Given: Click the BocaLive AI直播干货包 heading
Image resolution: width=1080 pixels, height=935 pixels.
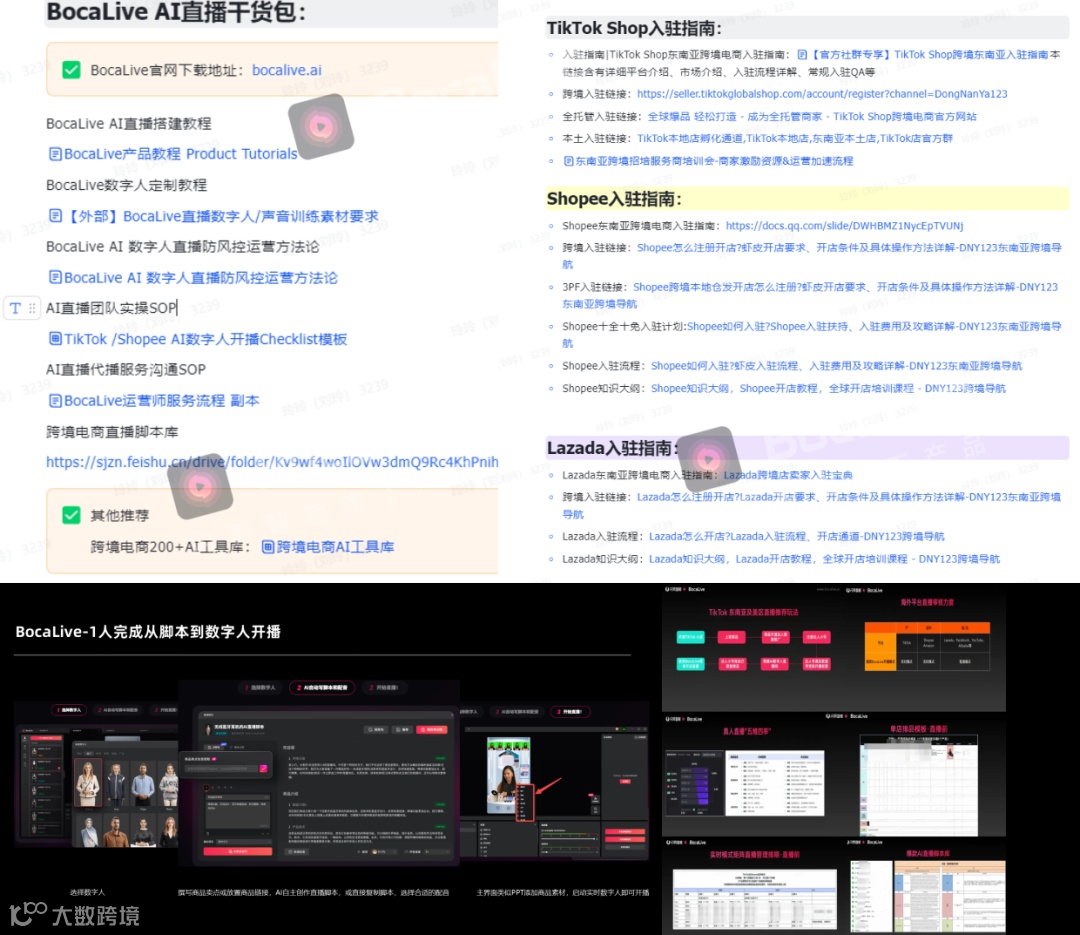Looking at the screenshot, I should click(176, 12).
